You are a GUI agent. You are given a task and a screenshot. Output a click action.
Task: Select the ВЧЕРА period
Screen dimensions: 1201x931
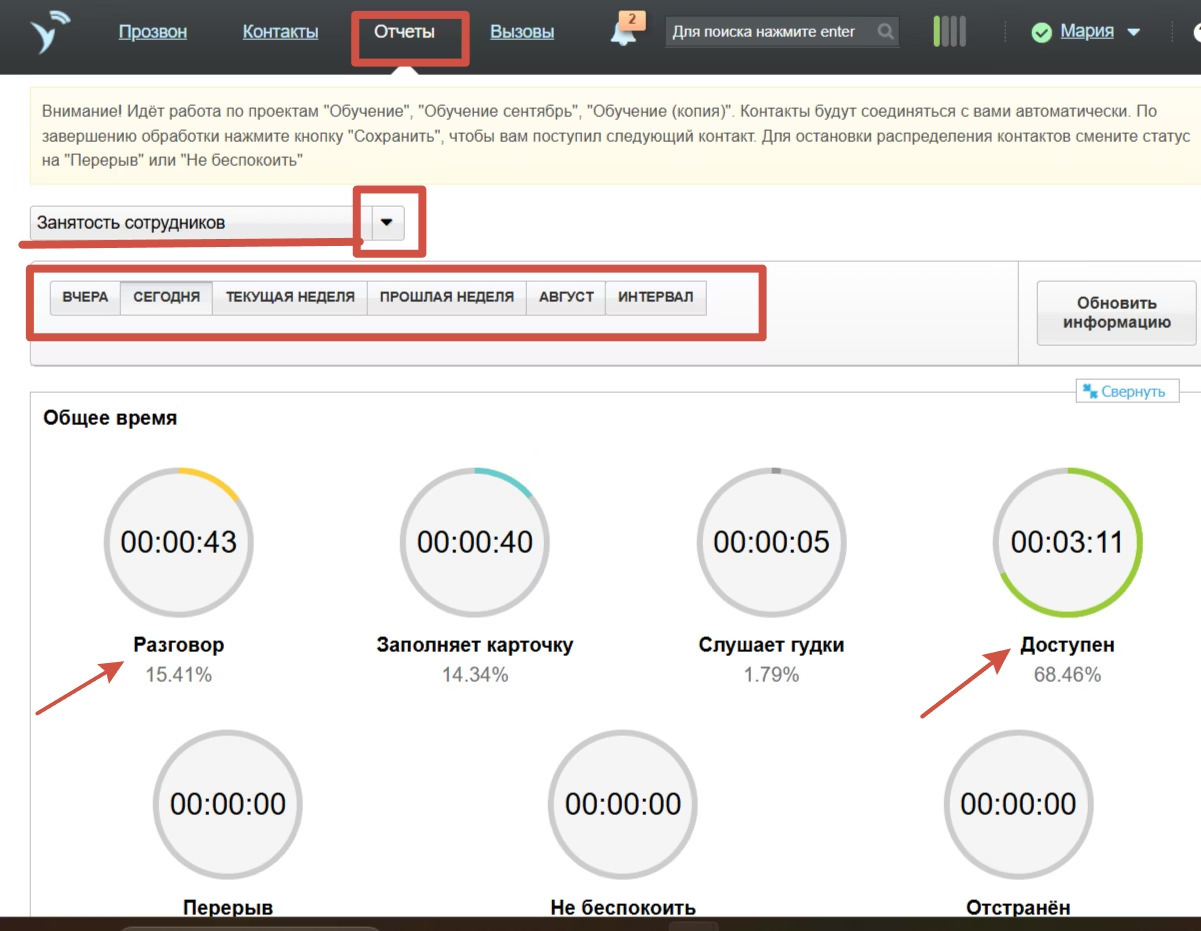85,297
